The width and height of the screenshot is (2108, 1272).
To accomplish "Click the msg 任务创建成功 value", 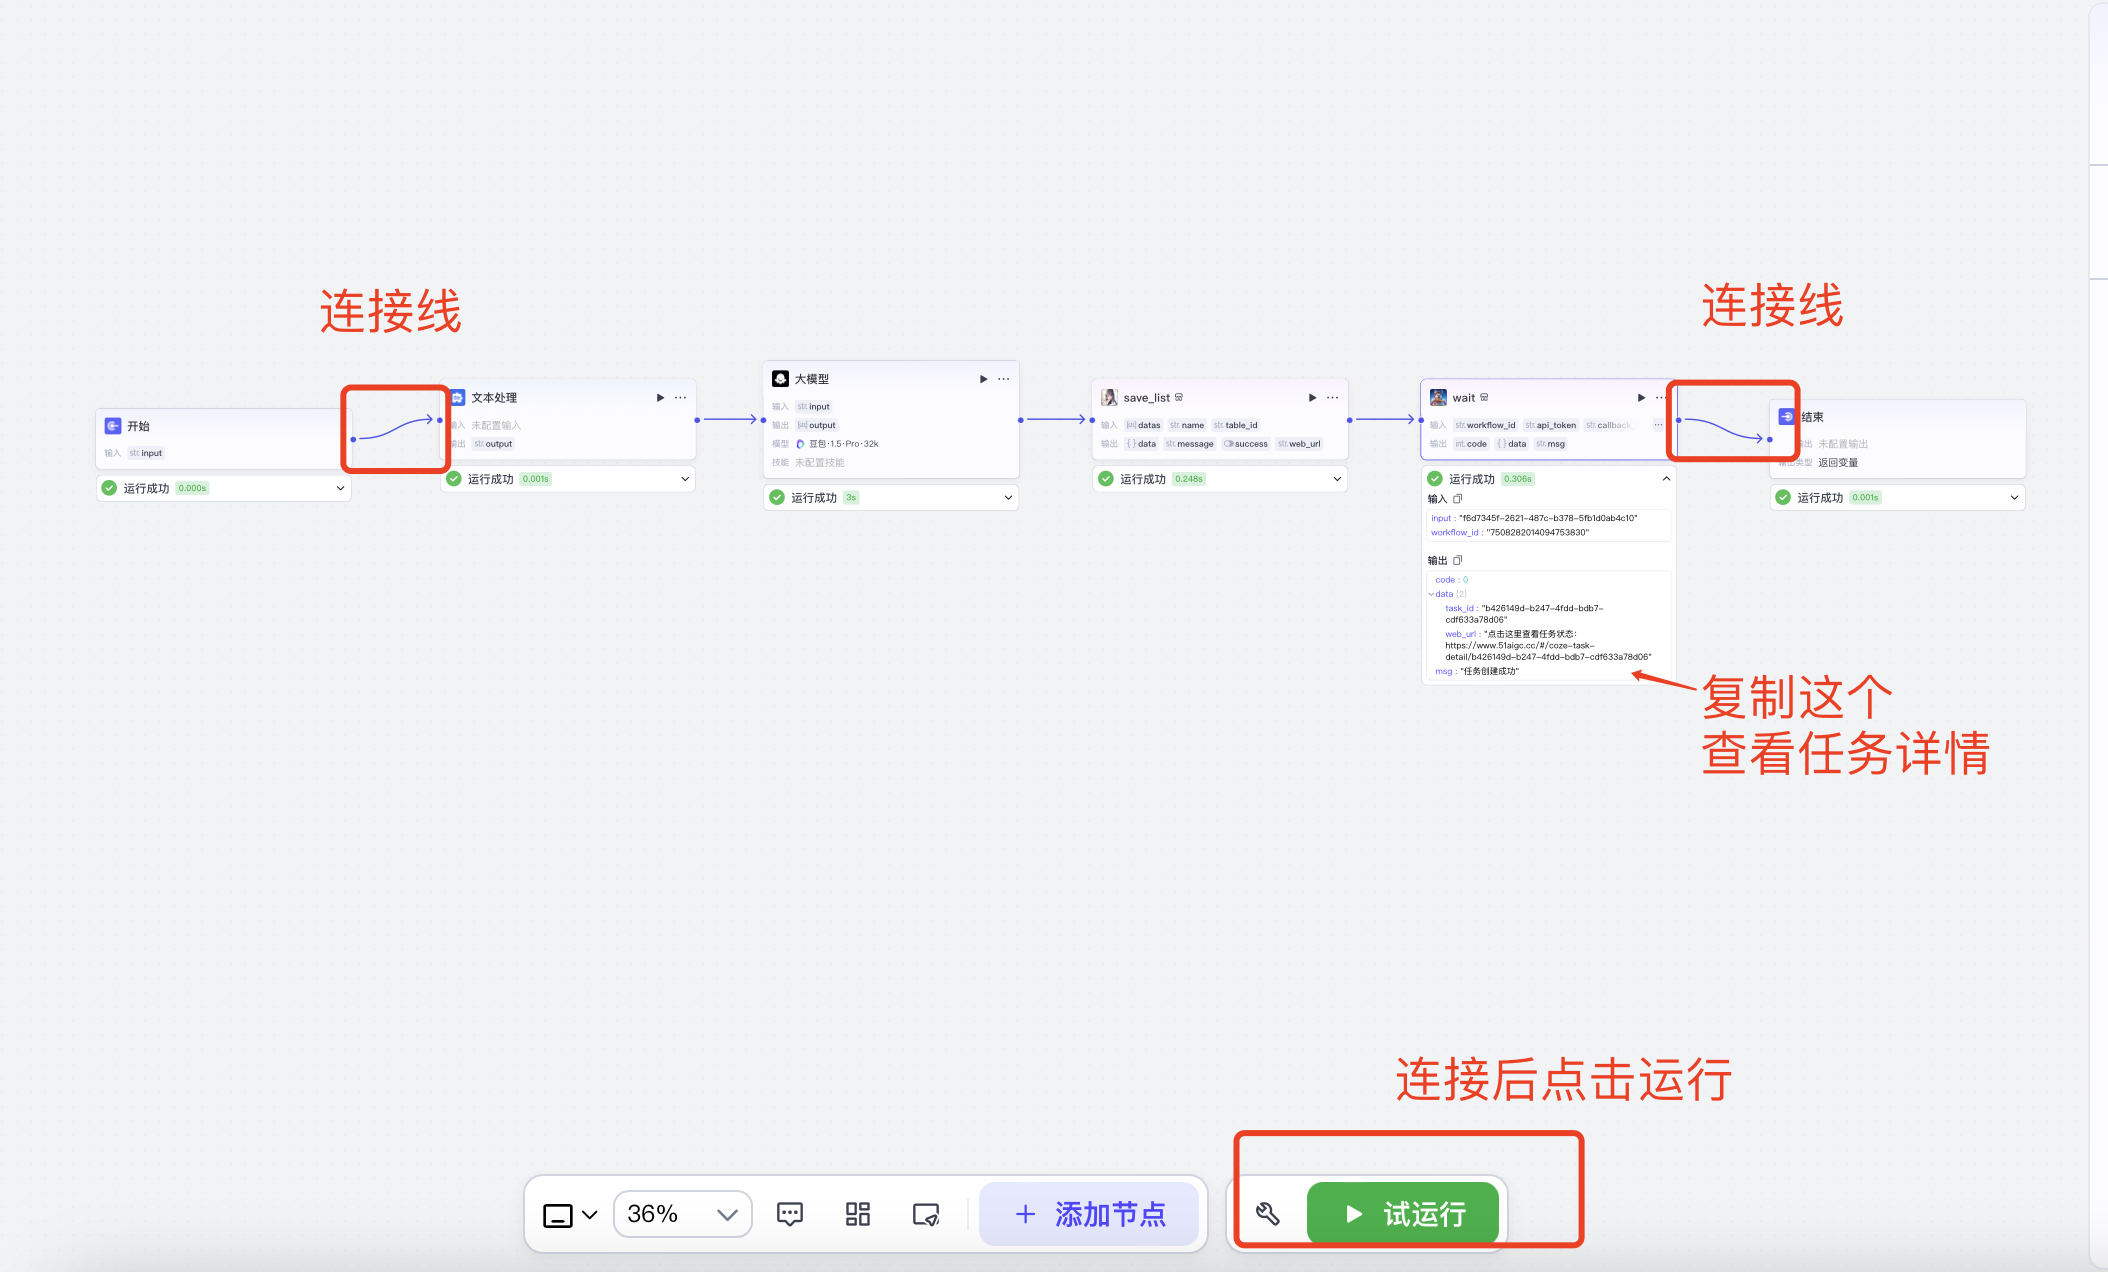I will point(1489,671).
